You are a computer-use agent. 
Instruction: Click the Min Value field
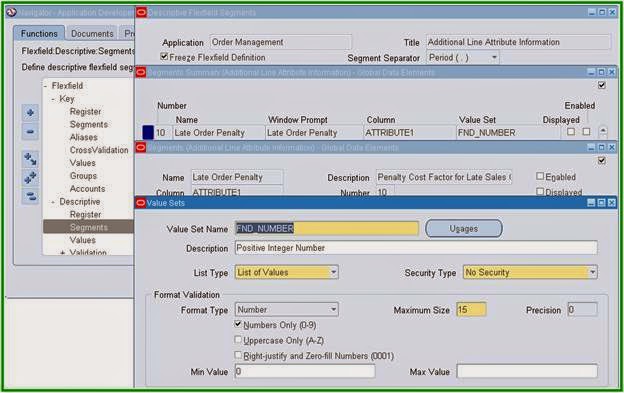[x=304, y=372]
